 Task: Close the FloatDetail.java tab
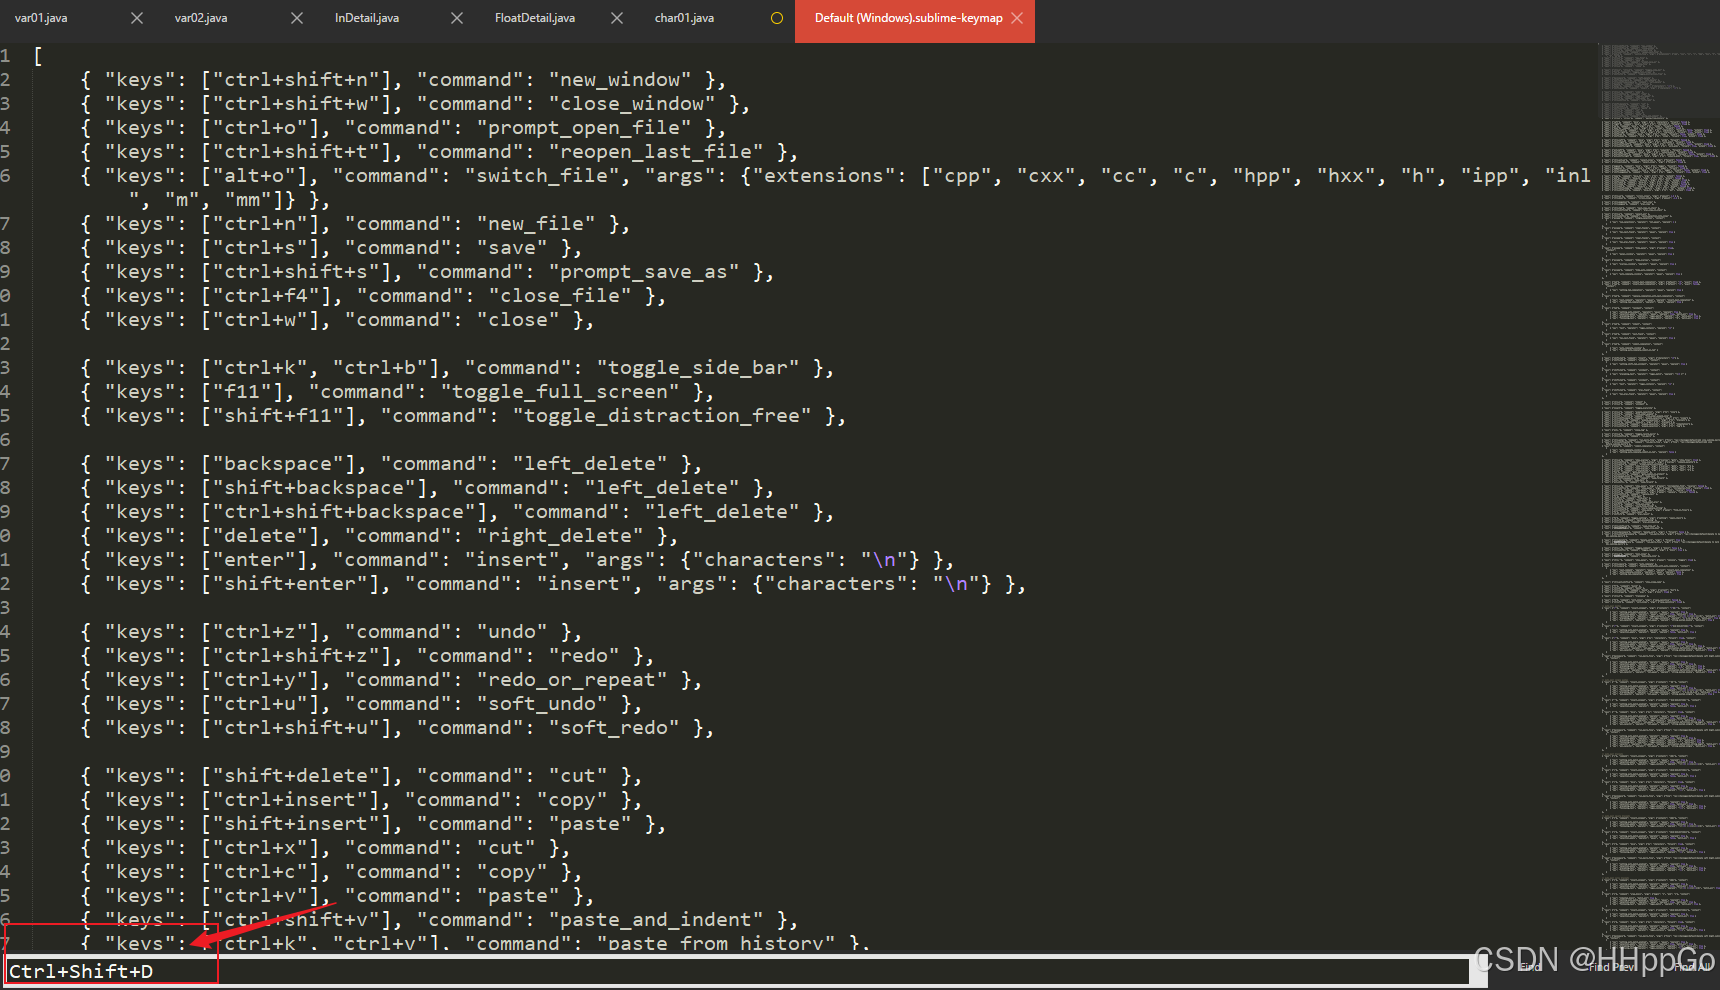(x=617, y=18)
